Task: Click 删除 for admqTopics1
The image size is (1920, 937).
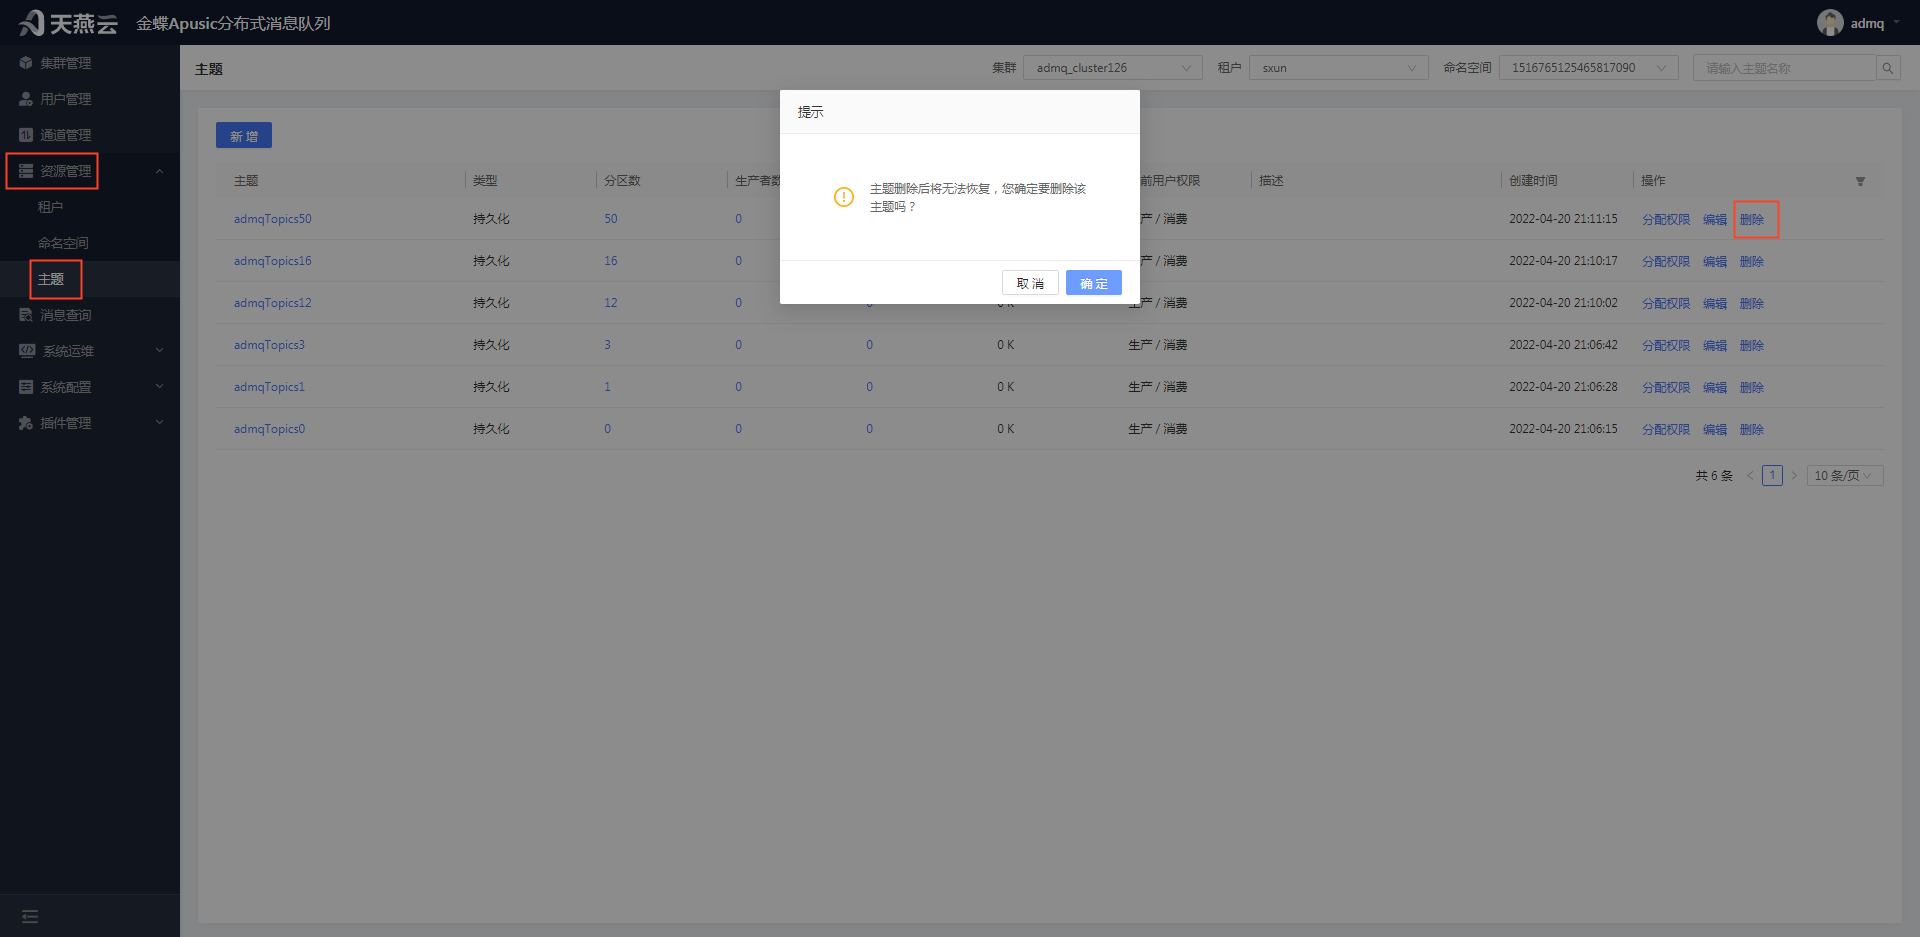Action: tap(1752, 387)
